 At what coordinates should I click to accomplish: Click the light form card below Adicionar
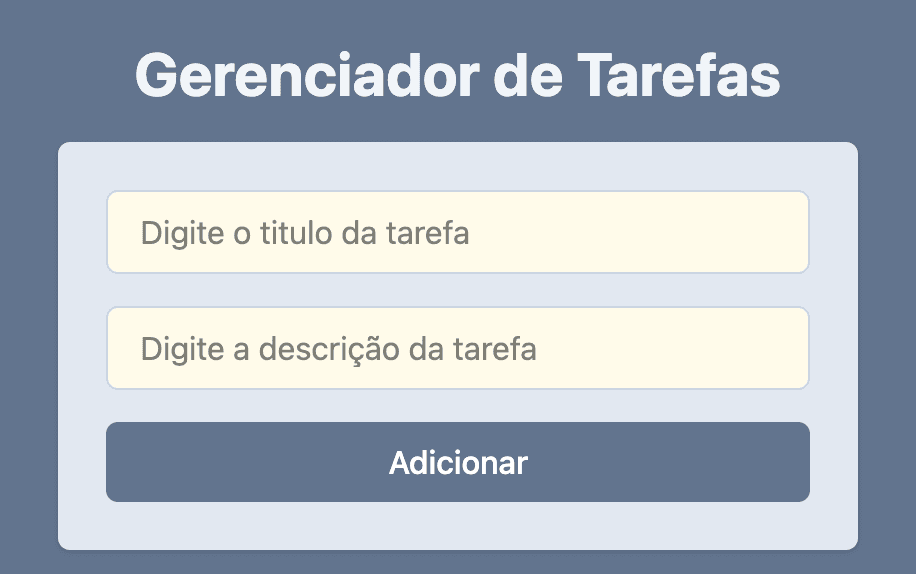457,526
